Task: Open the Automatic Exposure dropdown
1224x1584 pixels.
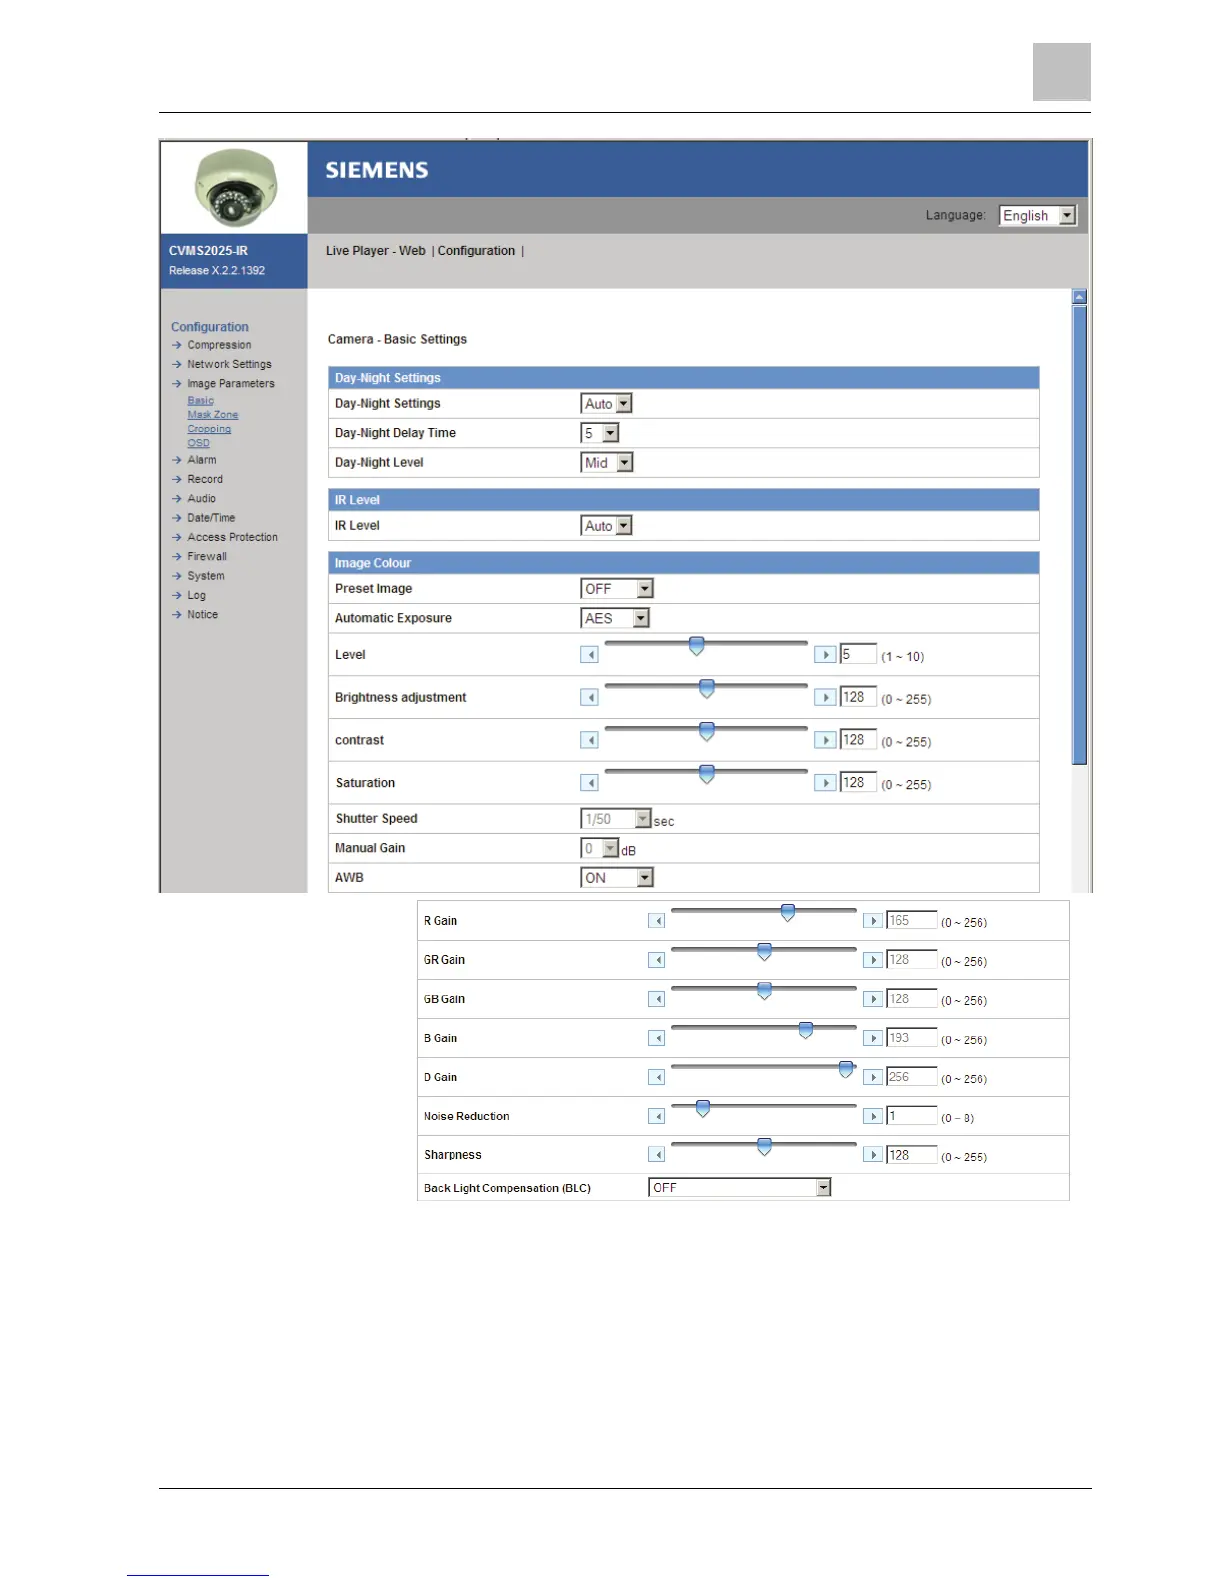Action: 615,618
